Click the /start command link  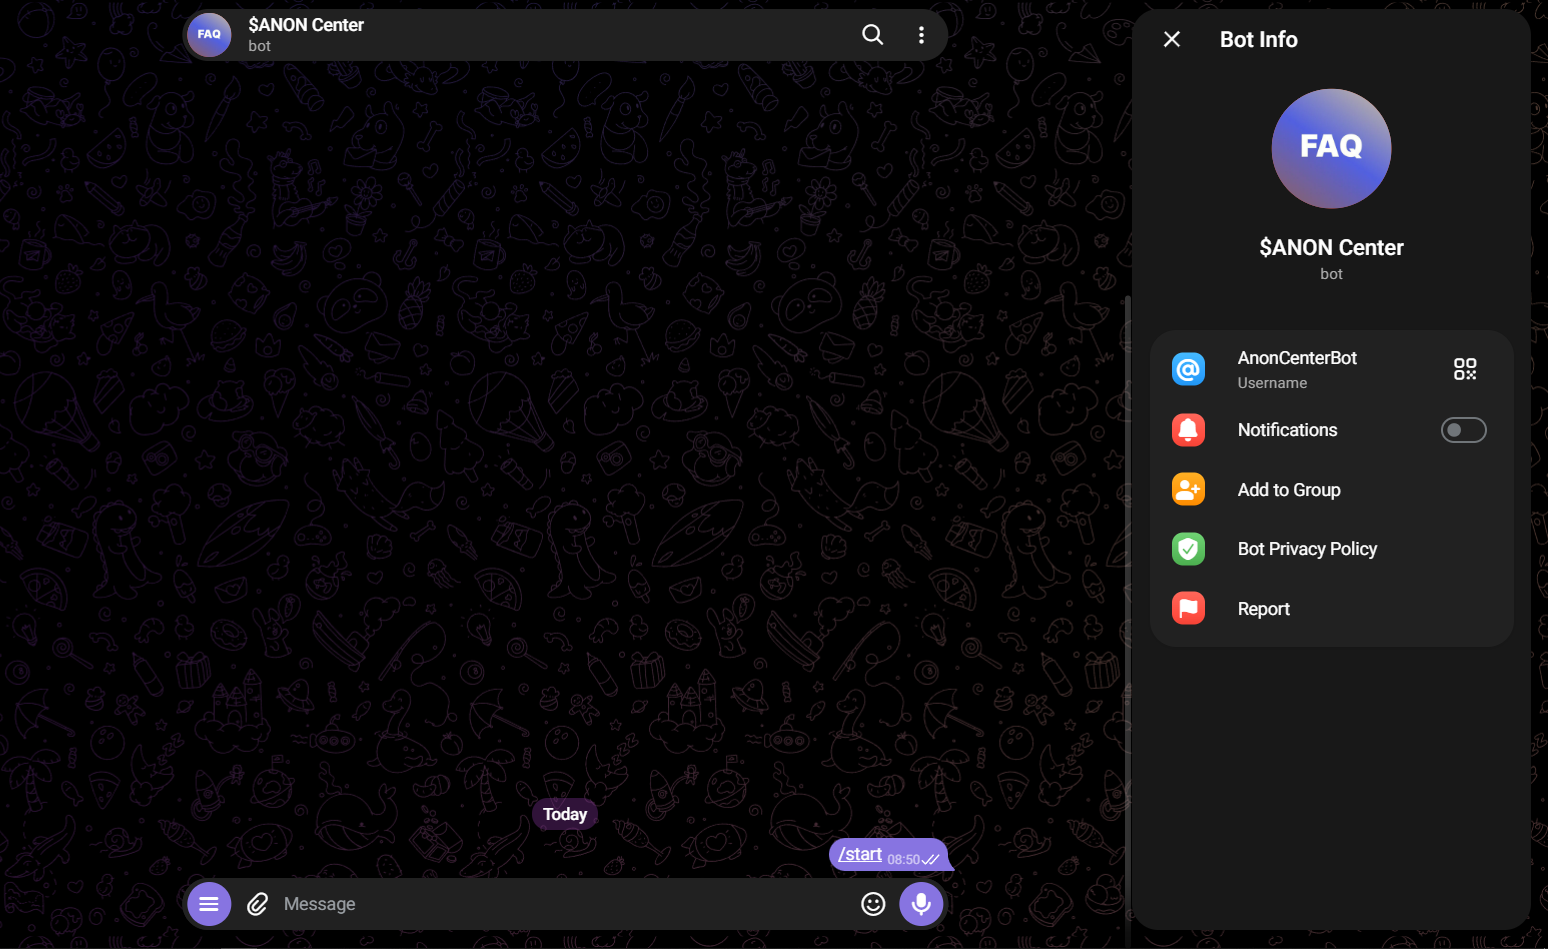(860, 854)
